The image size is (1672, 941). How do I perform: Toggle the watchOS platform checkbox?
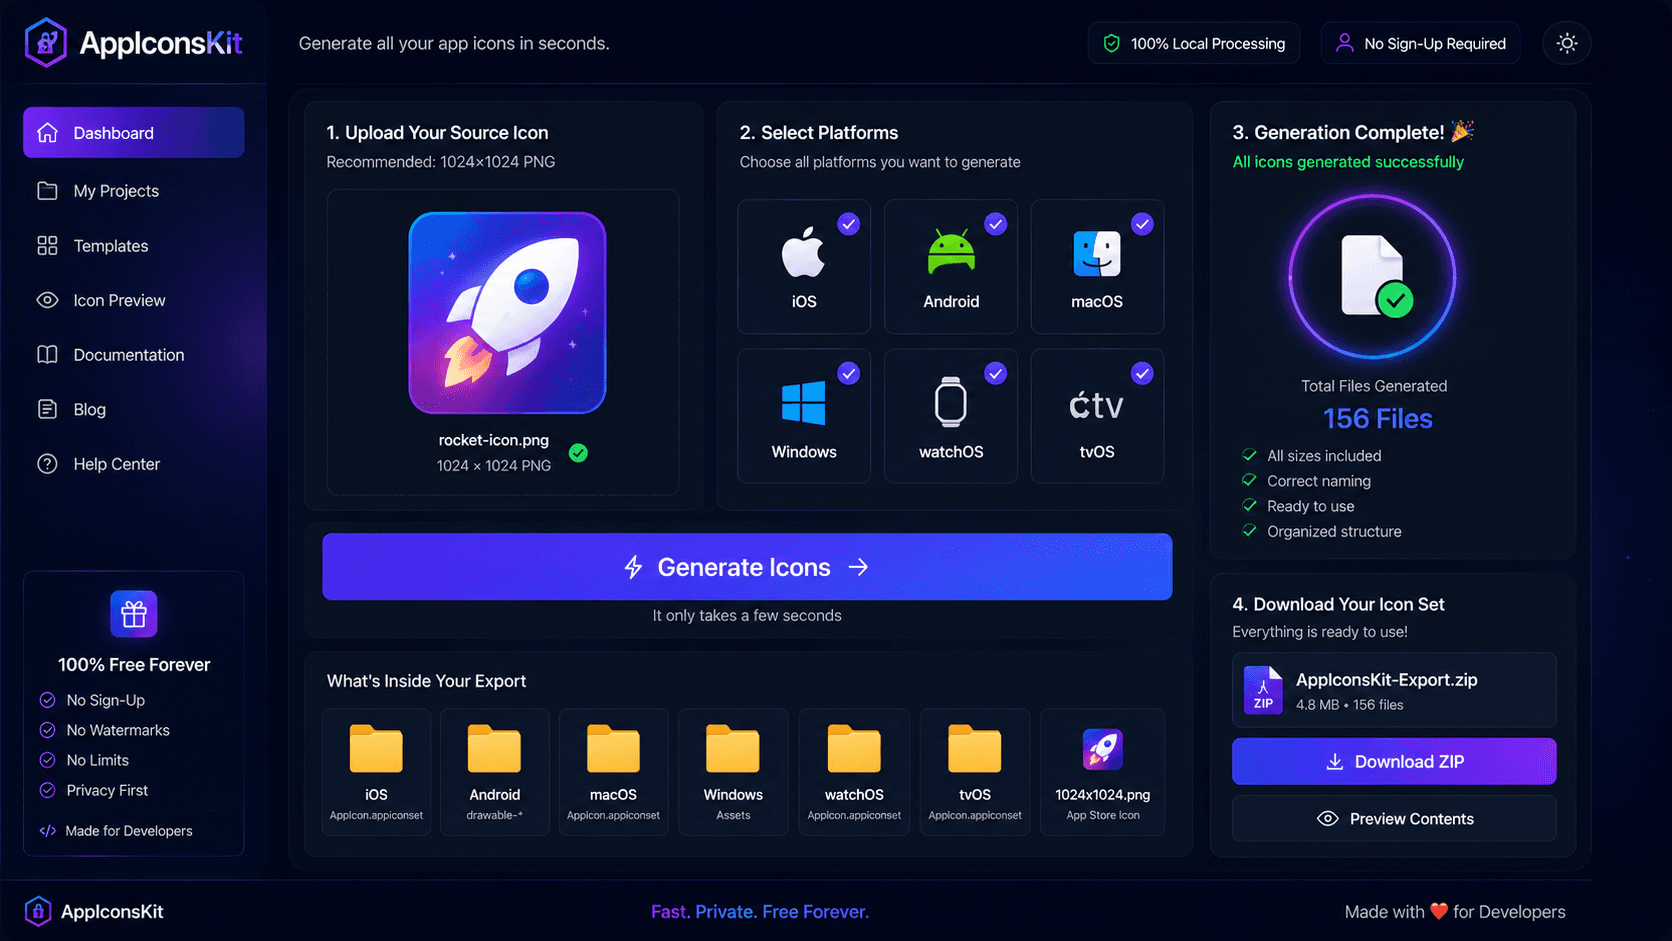click(995, 373)
